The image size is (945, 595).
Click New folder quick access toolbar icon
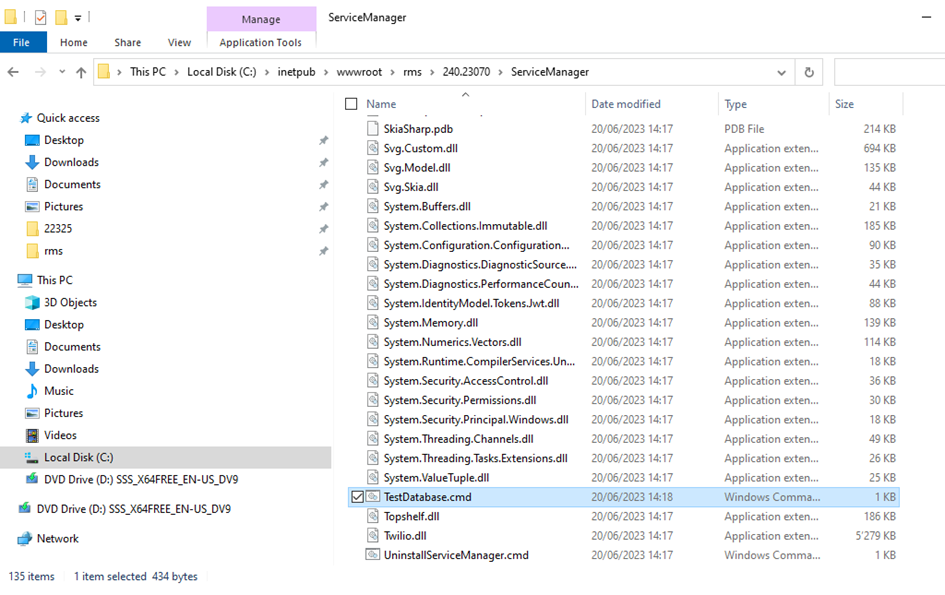(x=61, y=17)
